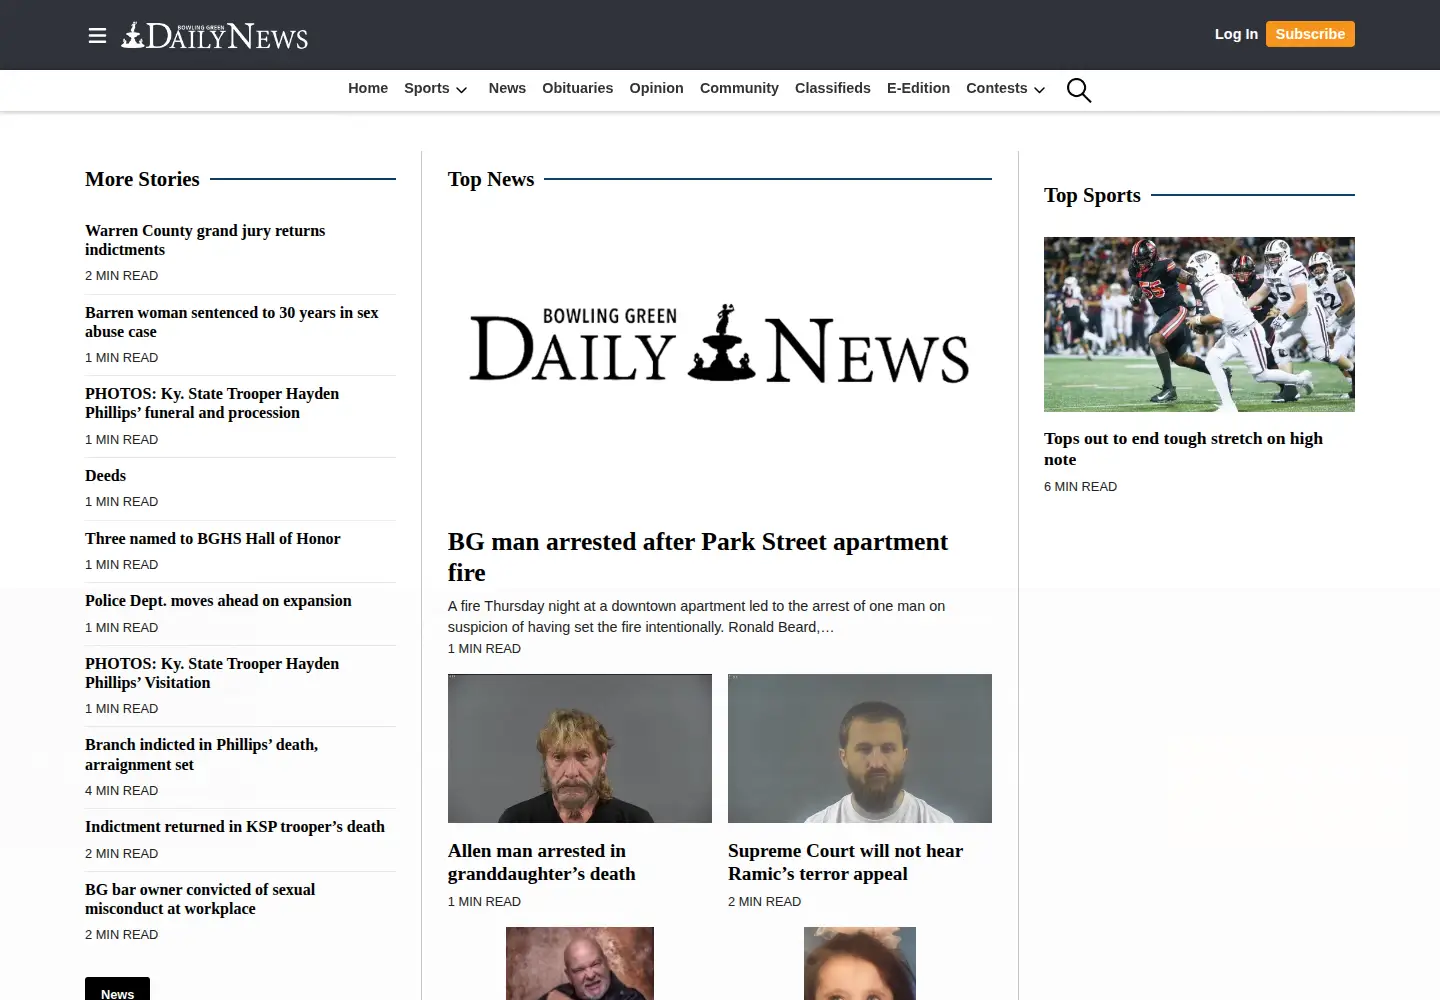Click the 6 MIN READ label
This screenshot has height=1000, width=1440.
pos(1080,487)
